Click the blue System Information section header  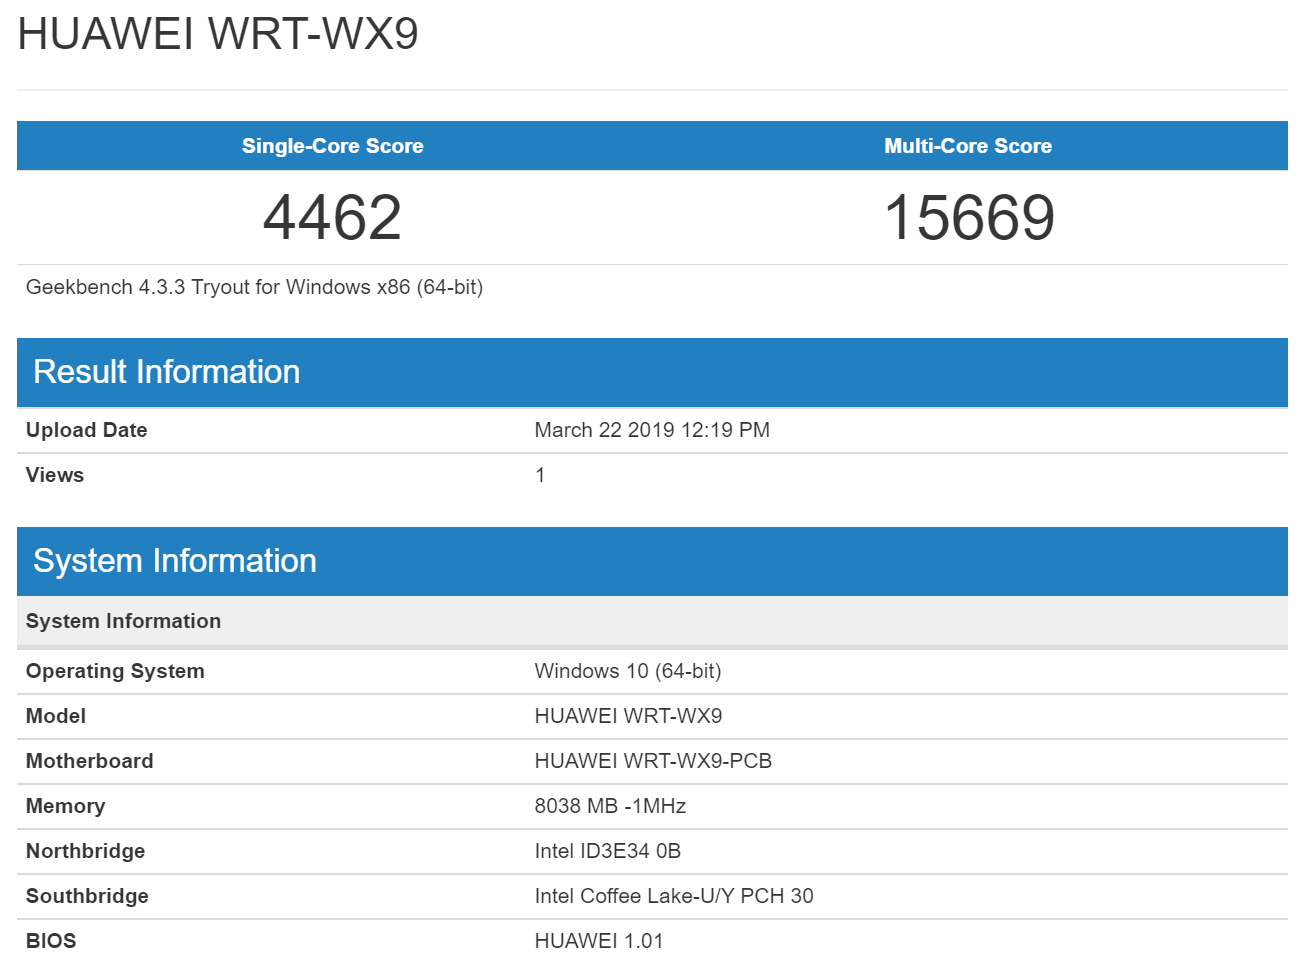pos(652,561)
